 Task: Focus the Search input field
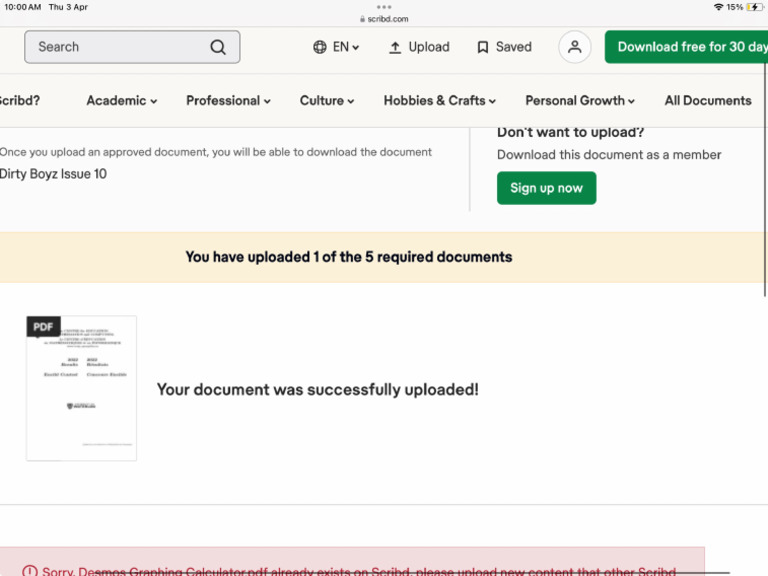click(x=132, y=47)
